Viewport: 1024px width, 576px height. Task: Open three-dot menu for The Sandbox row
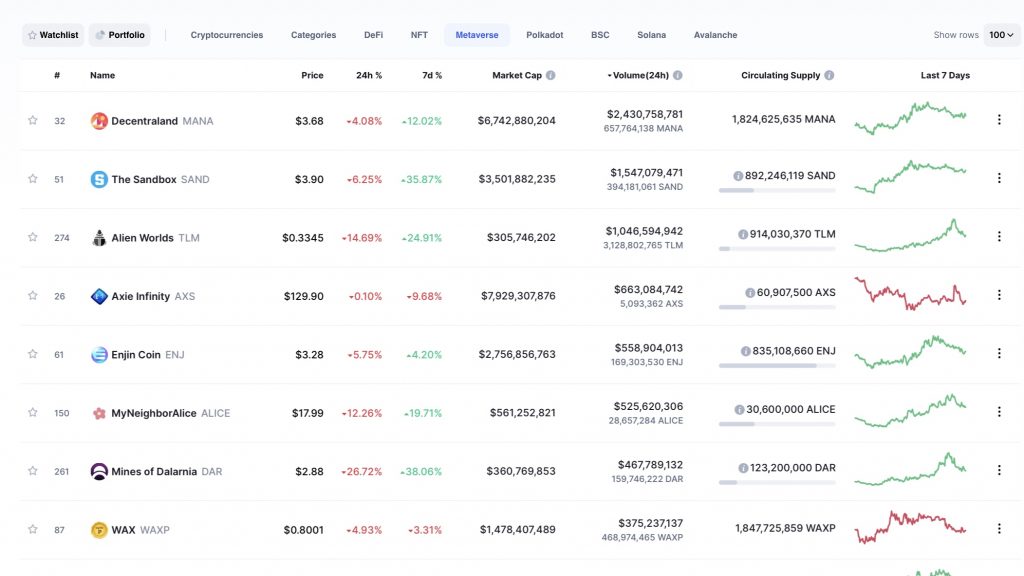pos(999,178)
